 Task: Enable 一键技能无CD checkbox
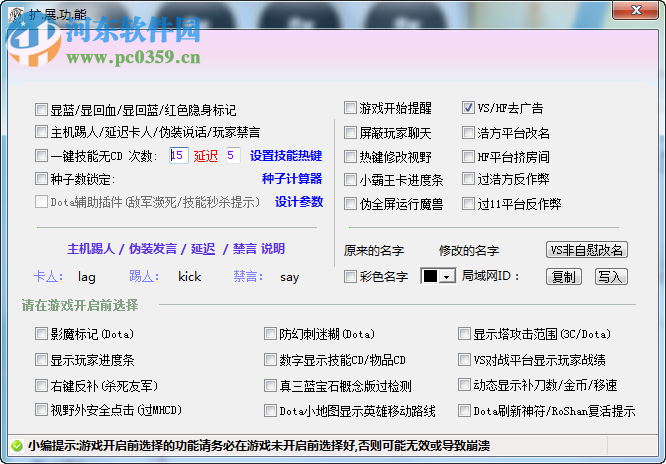(41, 156)
